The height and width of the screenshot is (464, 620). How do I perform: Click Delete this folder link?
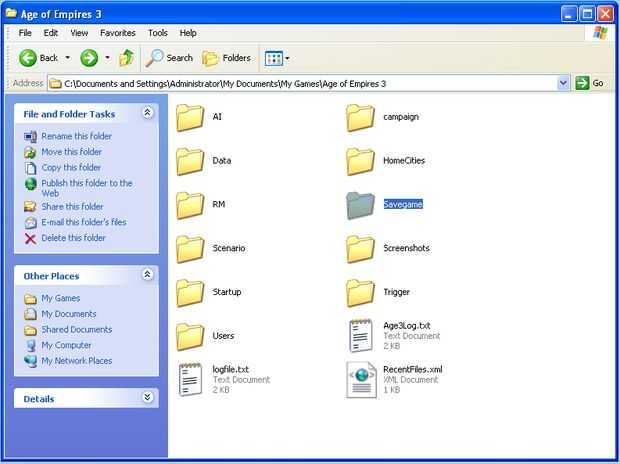pos(74,238)
